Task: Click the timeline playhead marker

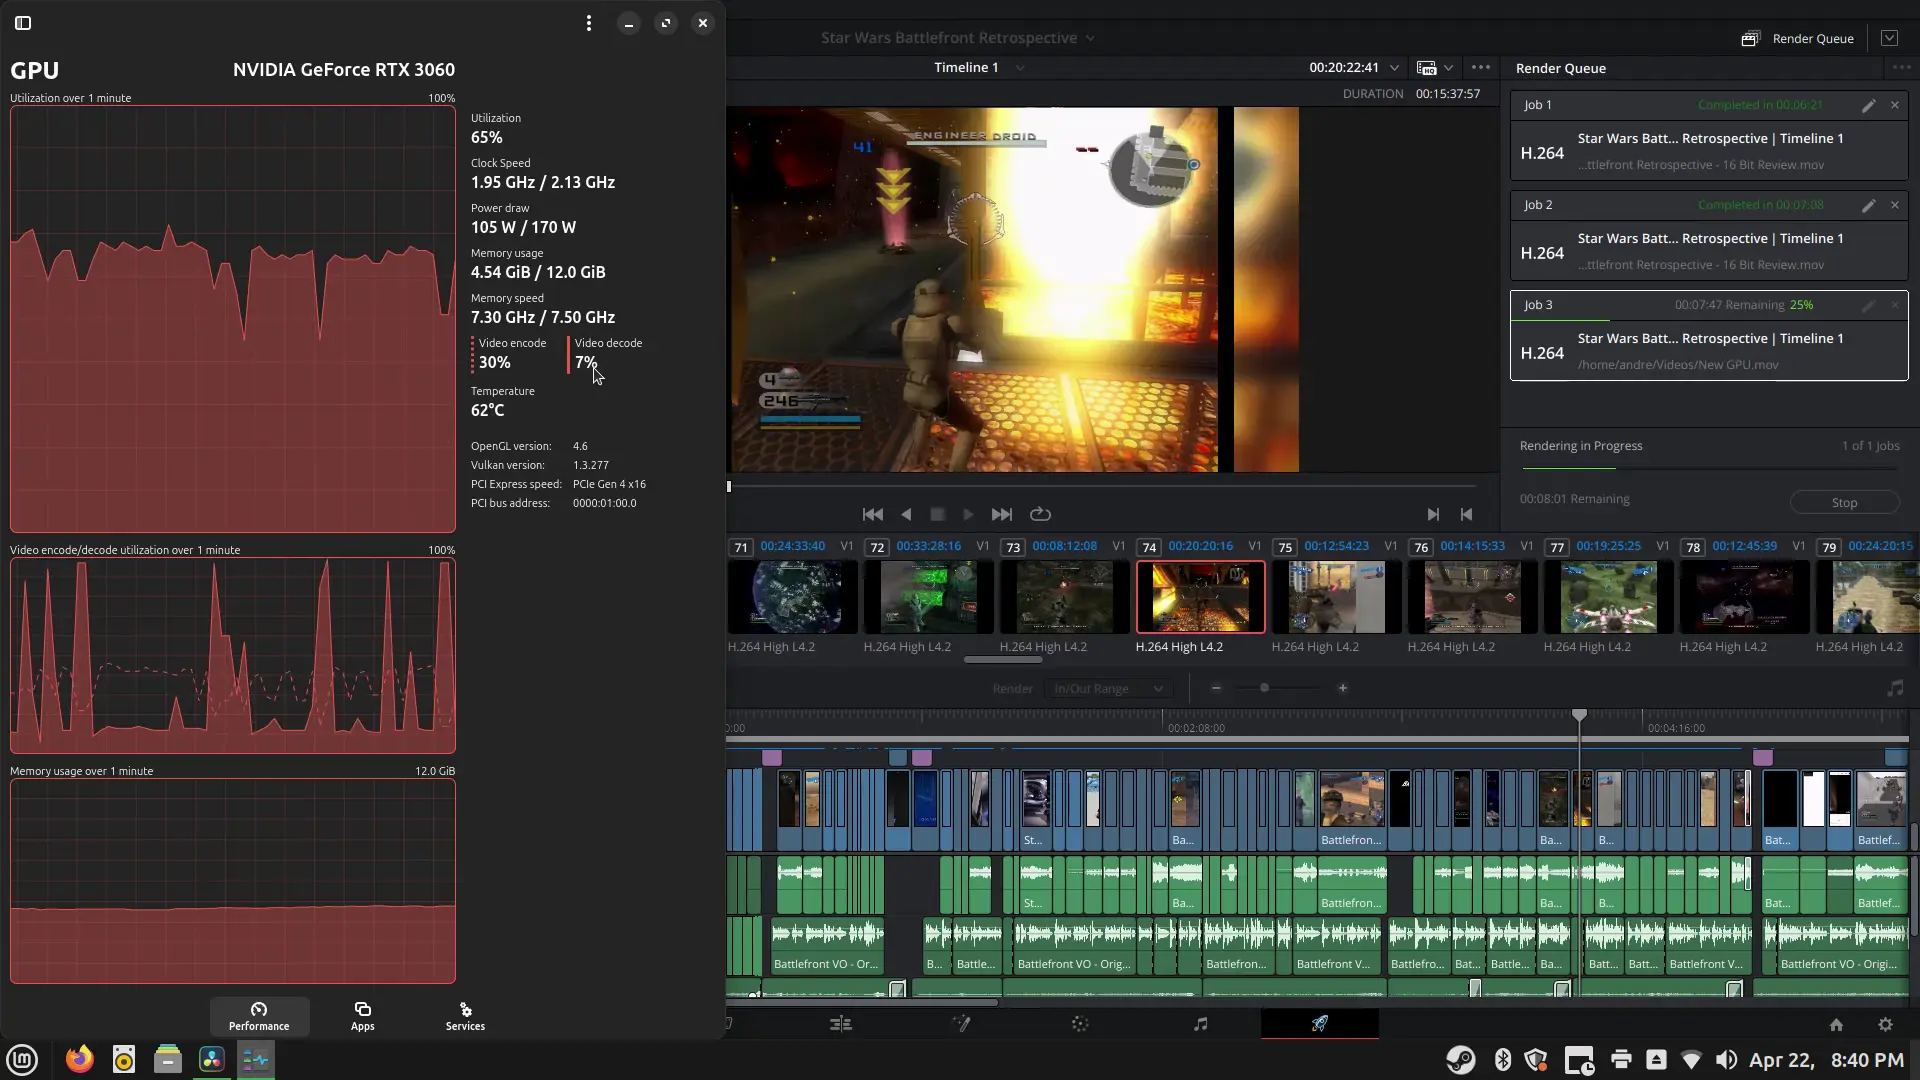Action: click(x=1579, y=715)
